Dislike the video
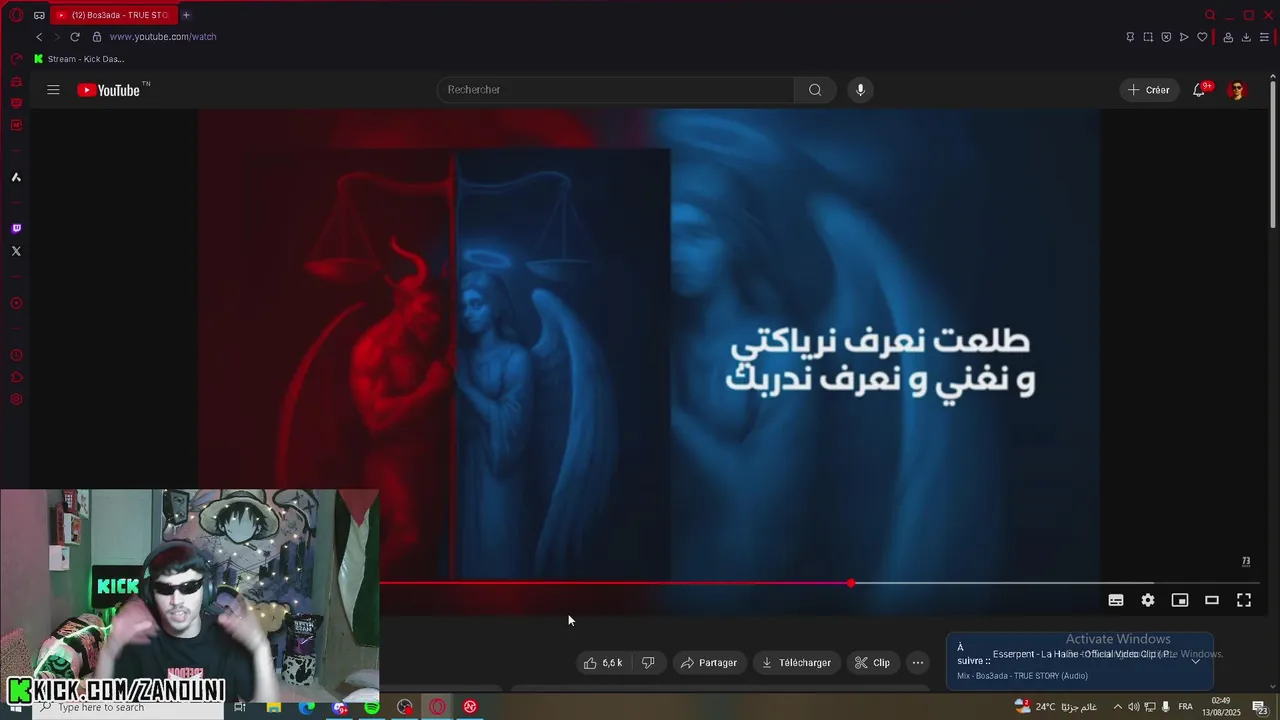1280x720 pixels. click(x=648, y=663)
